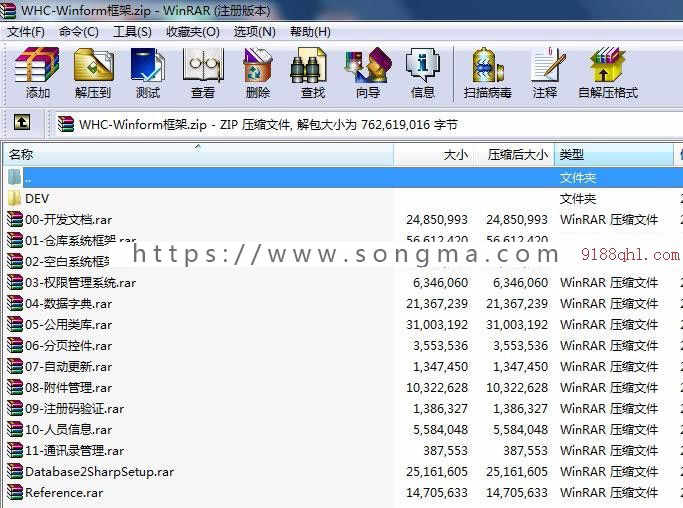
Task: Click the up-one-level arrow button
Action: click(x=22, y=122)
